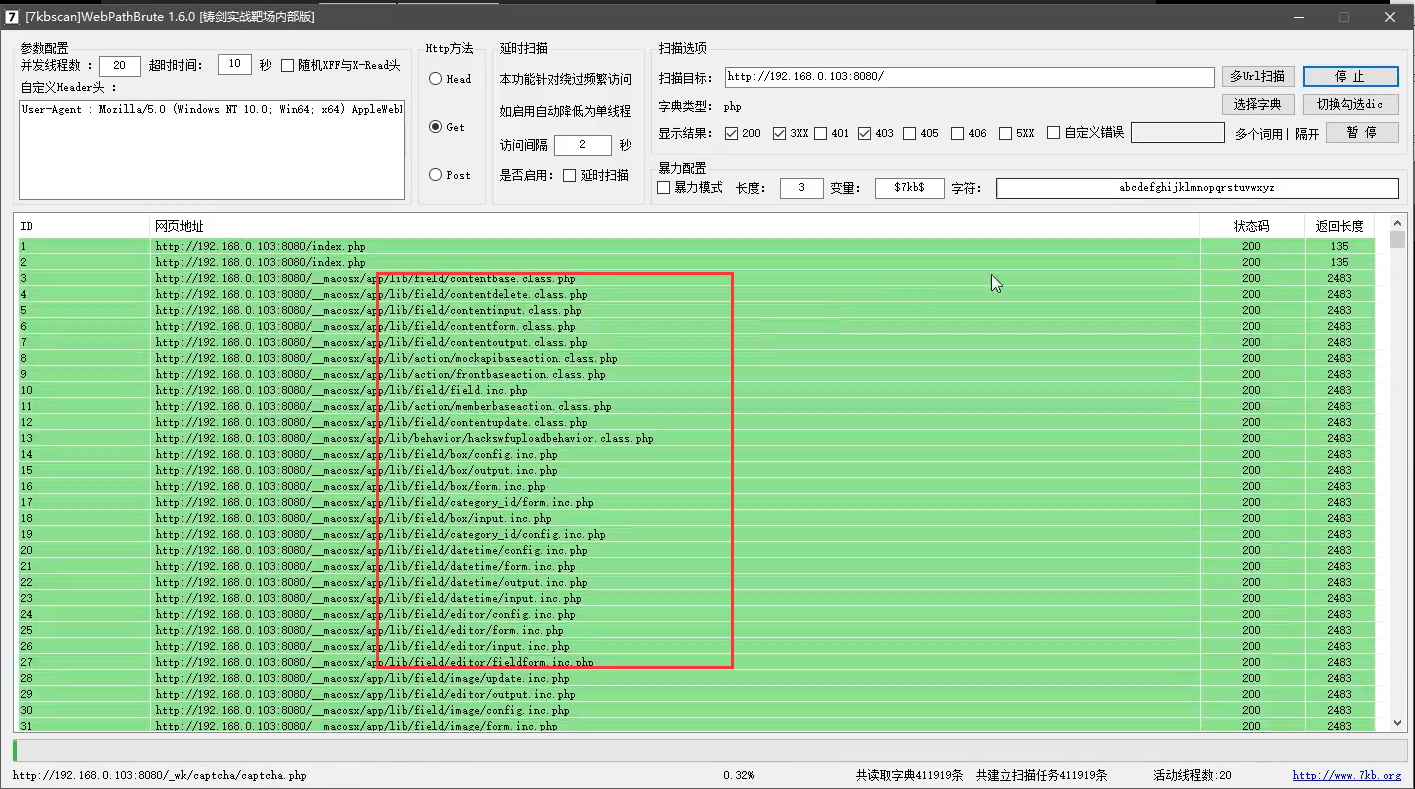Screen dimensions: 1415x789
Task: Click the scrollbar up arrow in results list
Action: (x=1398, y=223)
